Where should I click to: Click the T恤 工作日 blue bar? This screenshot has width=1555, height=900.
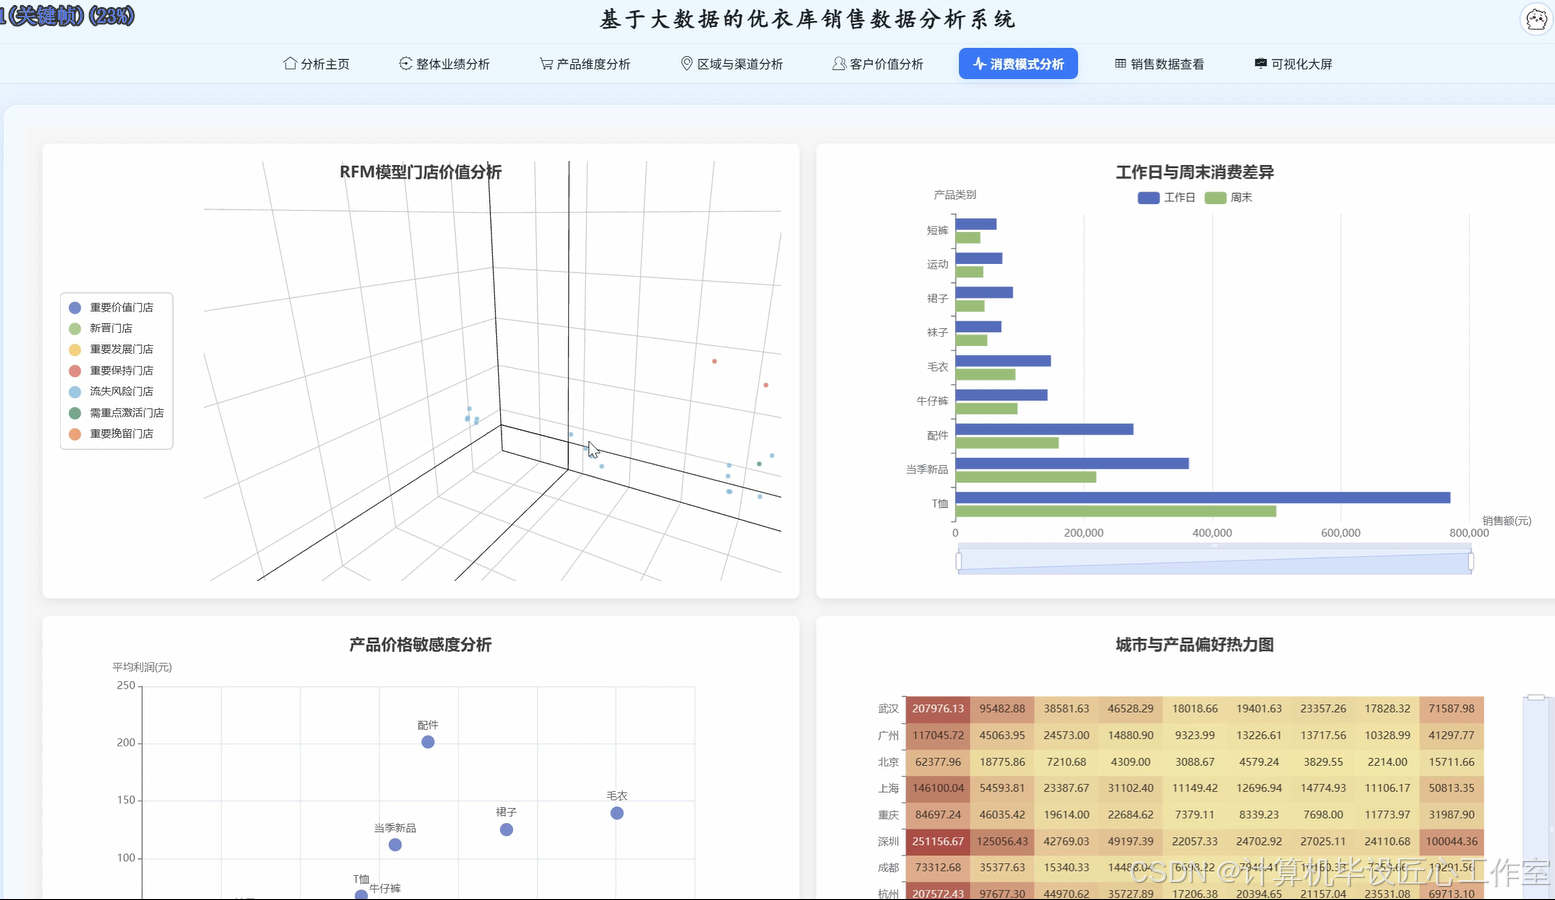coord(1203,497)
